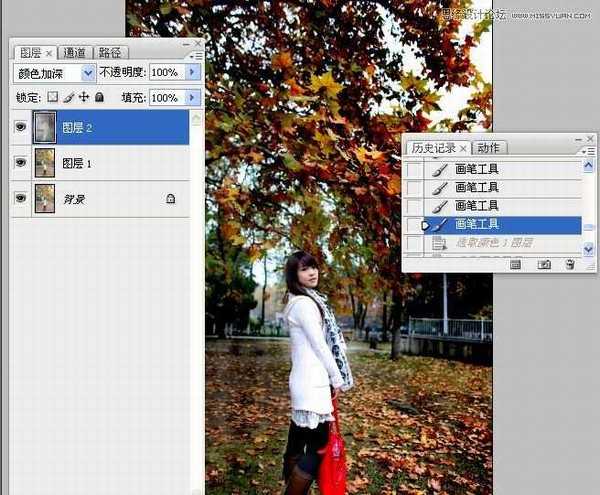Viewport: 600px width, 495px height.
Task: Switch to the 通道 (Channels) tab
Action: click(75, 53)
